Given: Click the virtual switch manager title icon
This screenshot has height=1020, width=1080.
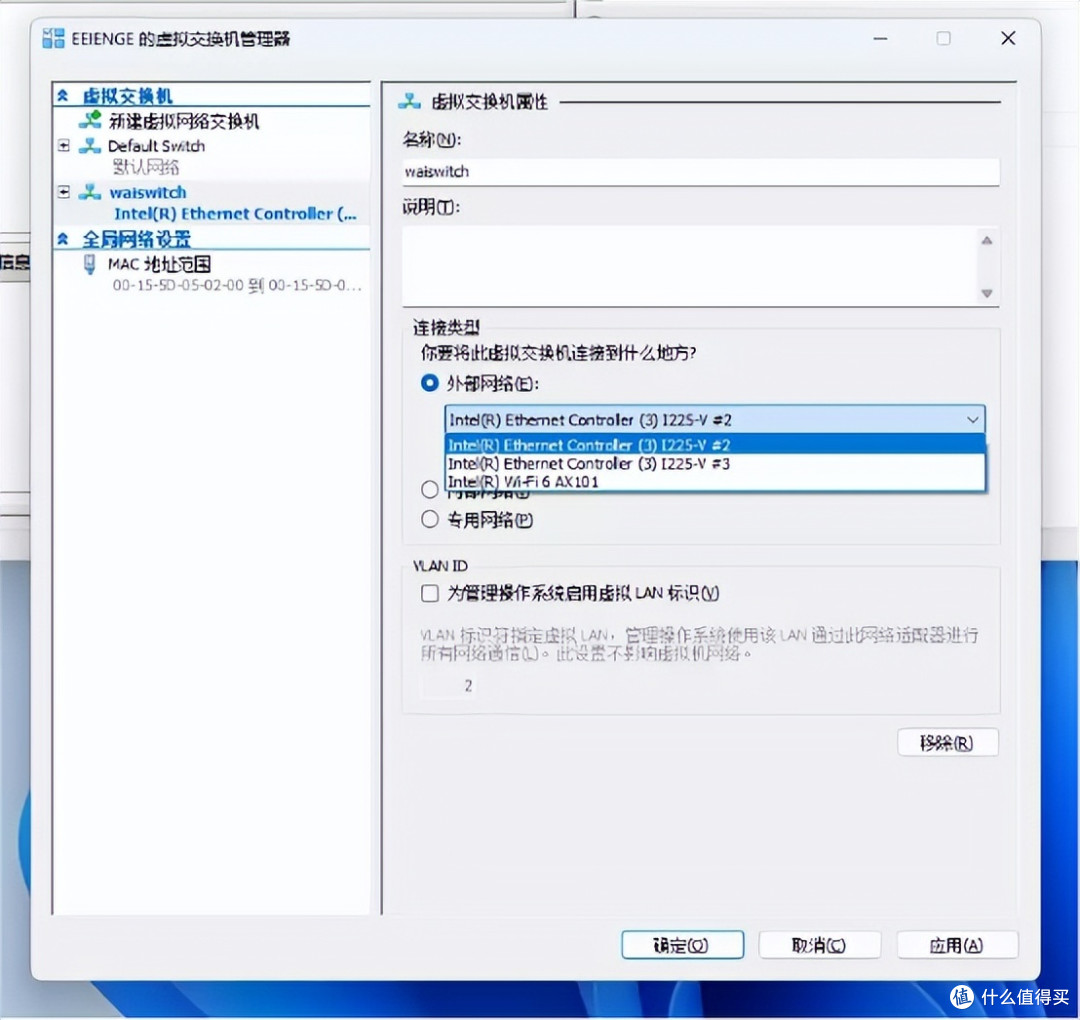Looking at the screenshot, I should pos(53,39).
